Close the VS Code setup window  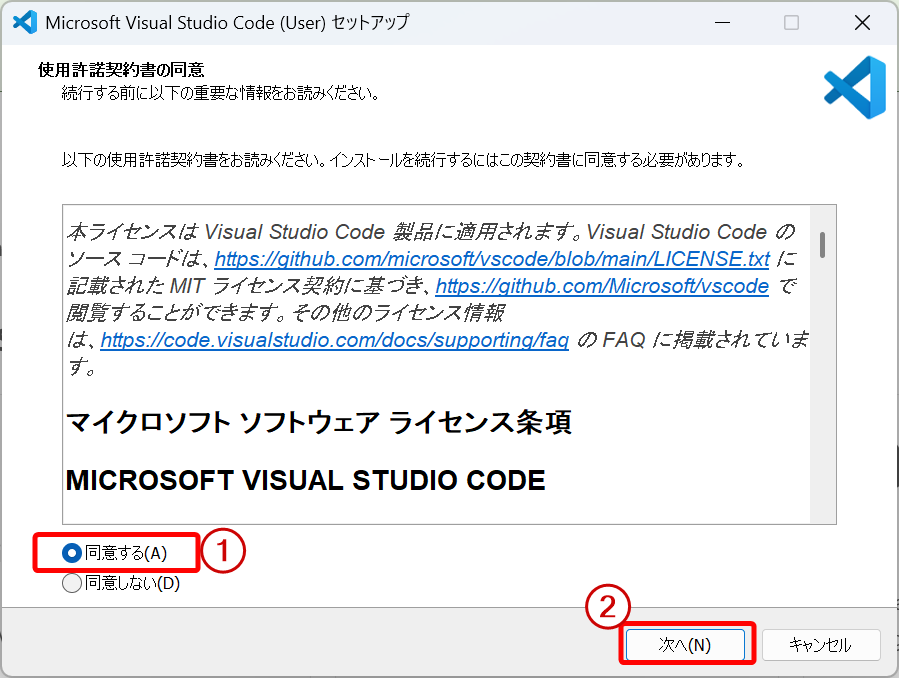click(860, 22)
